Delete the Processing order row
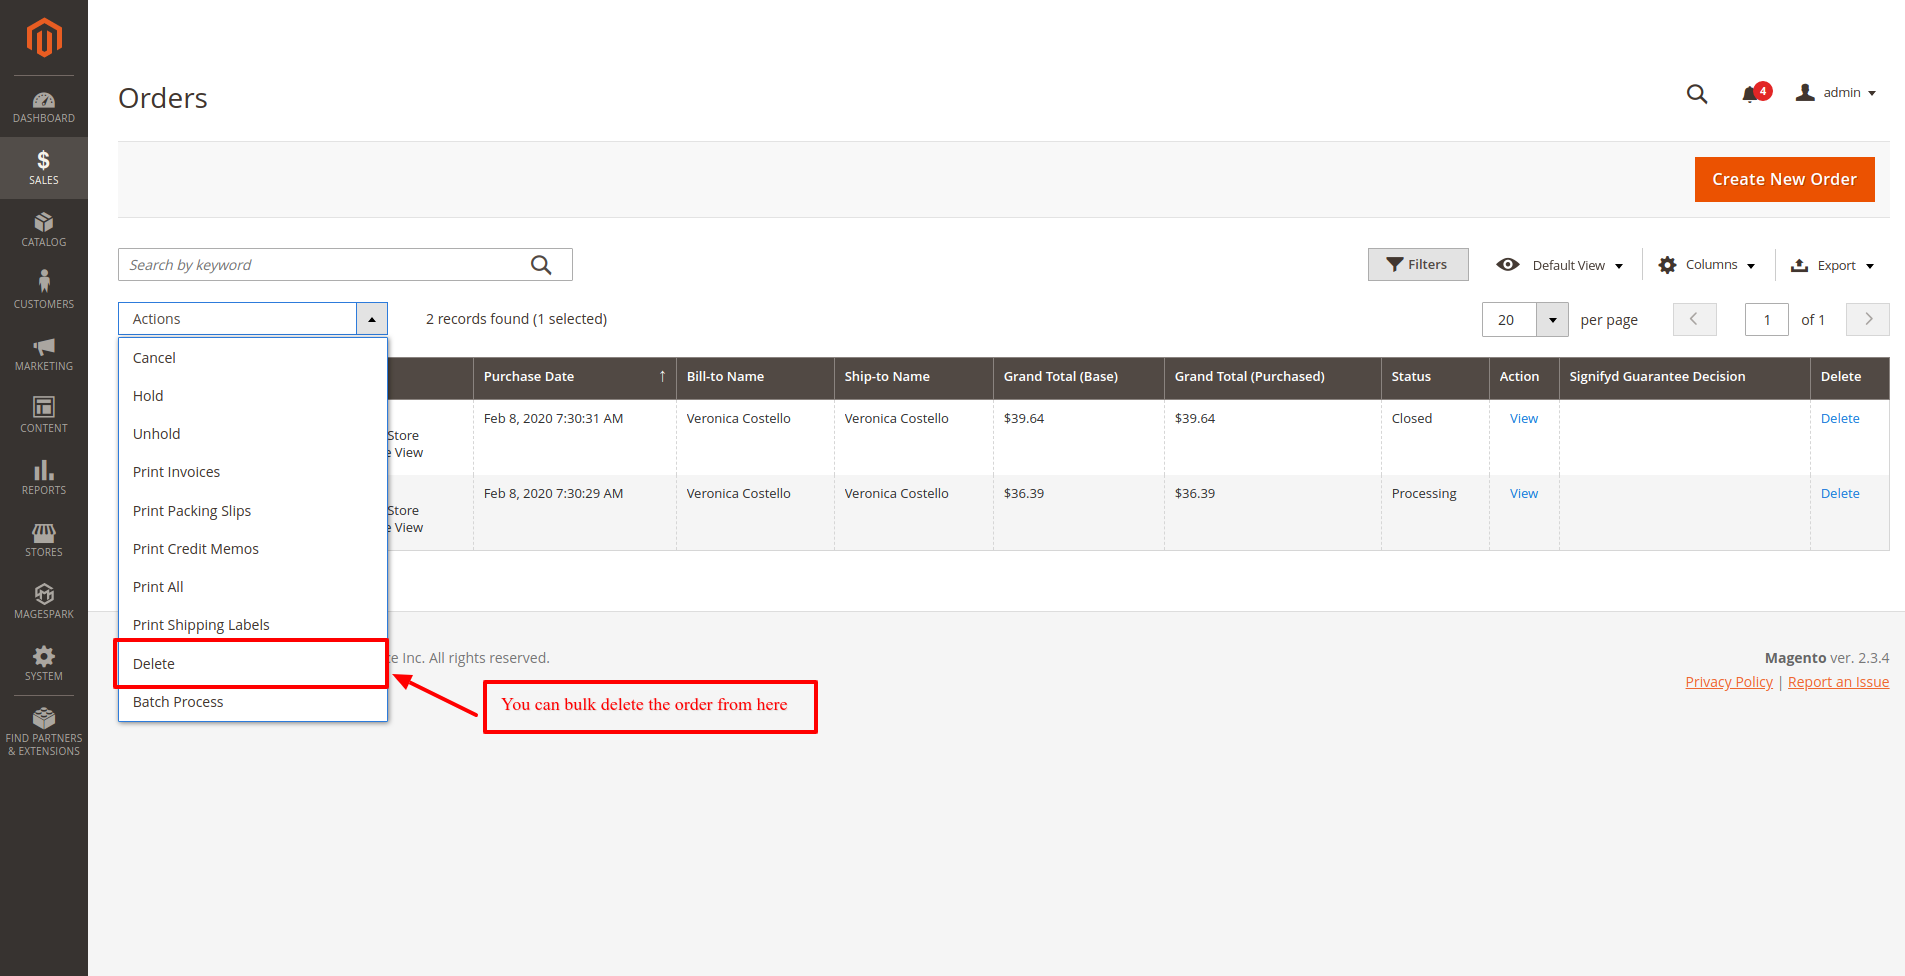 coord(1840,494)
